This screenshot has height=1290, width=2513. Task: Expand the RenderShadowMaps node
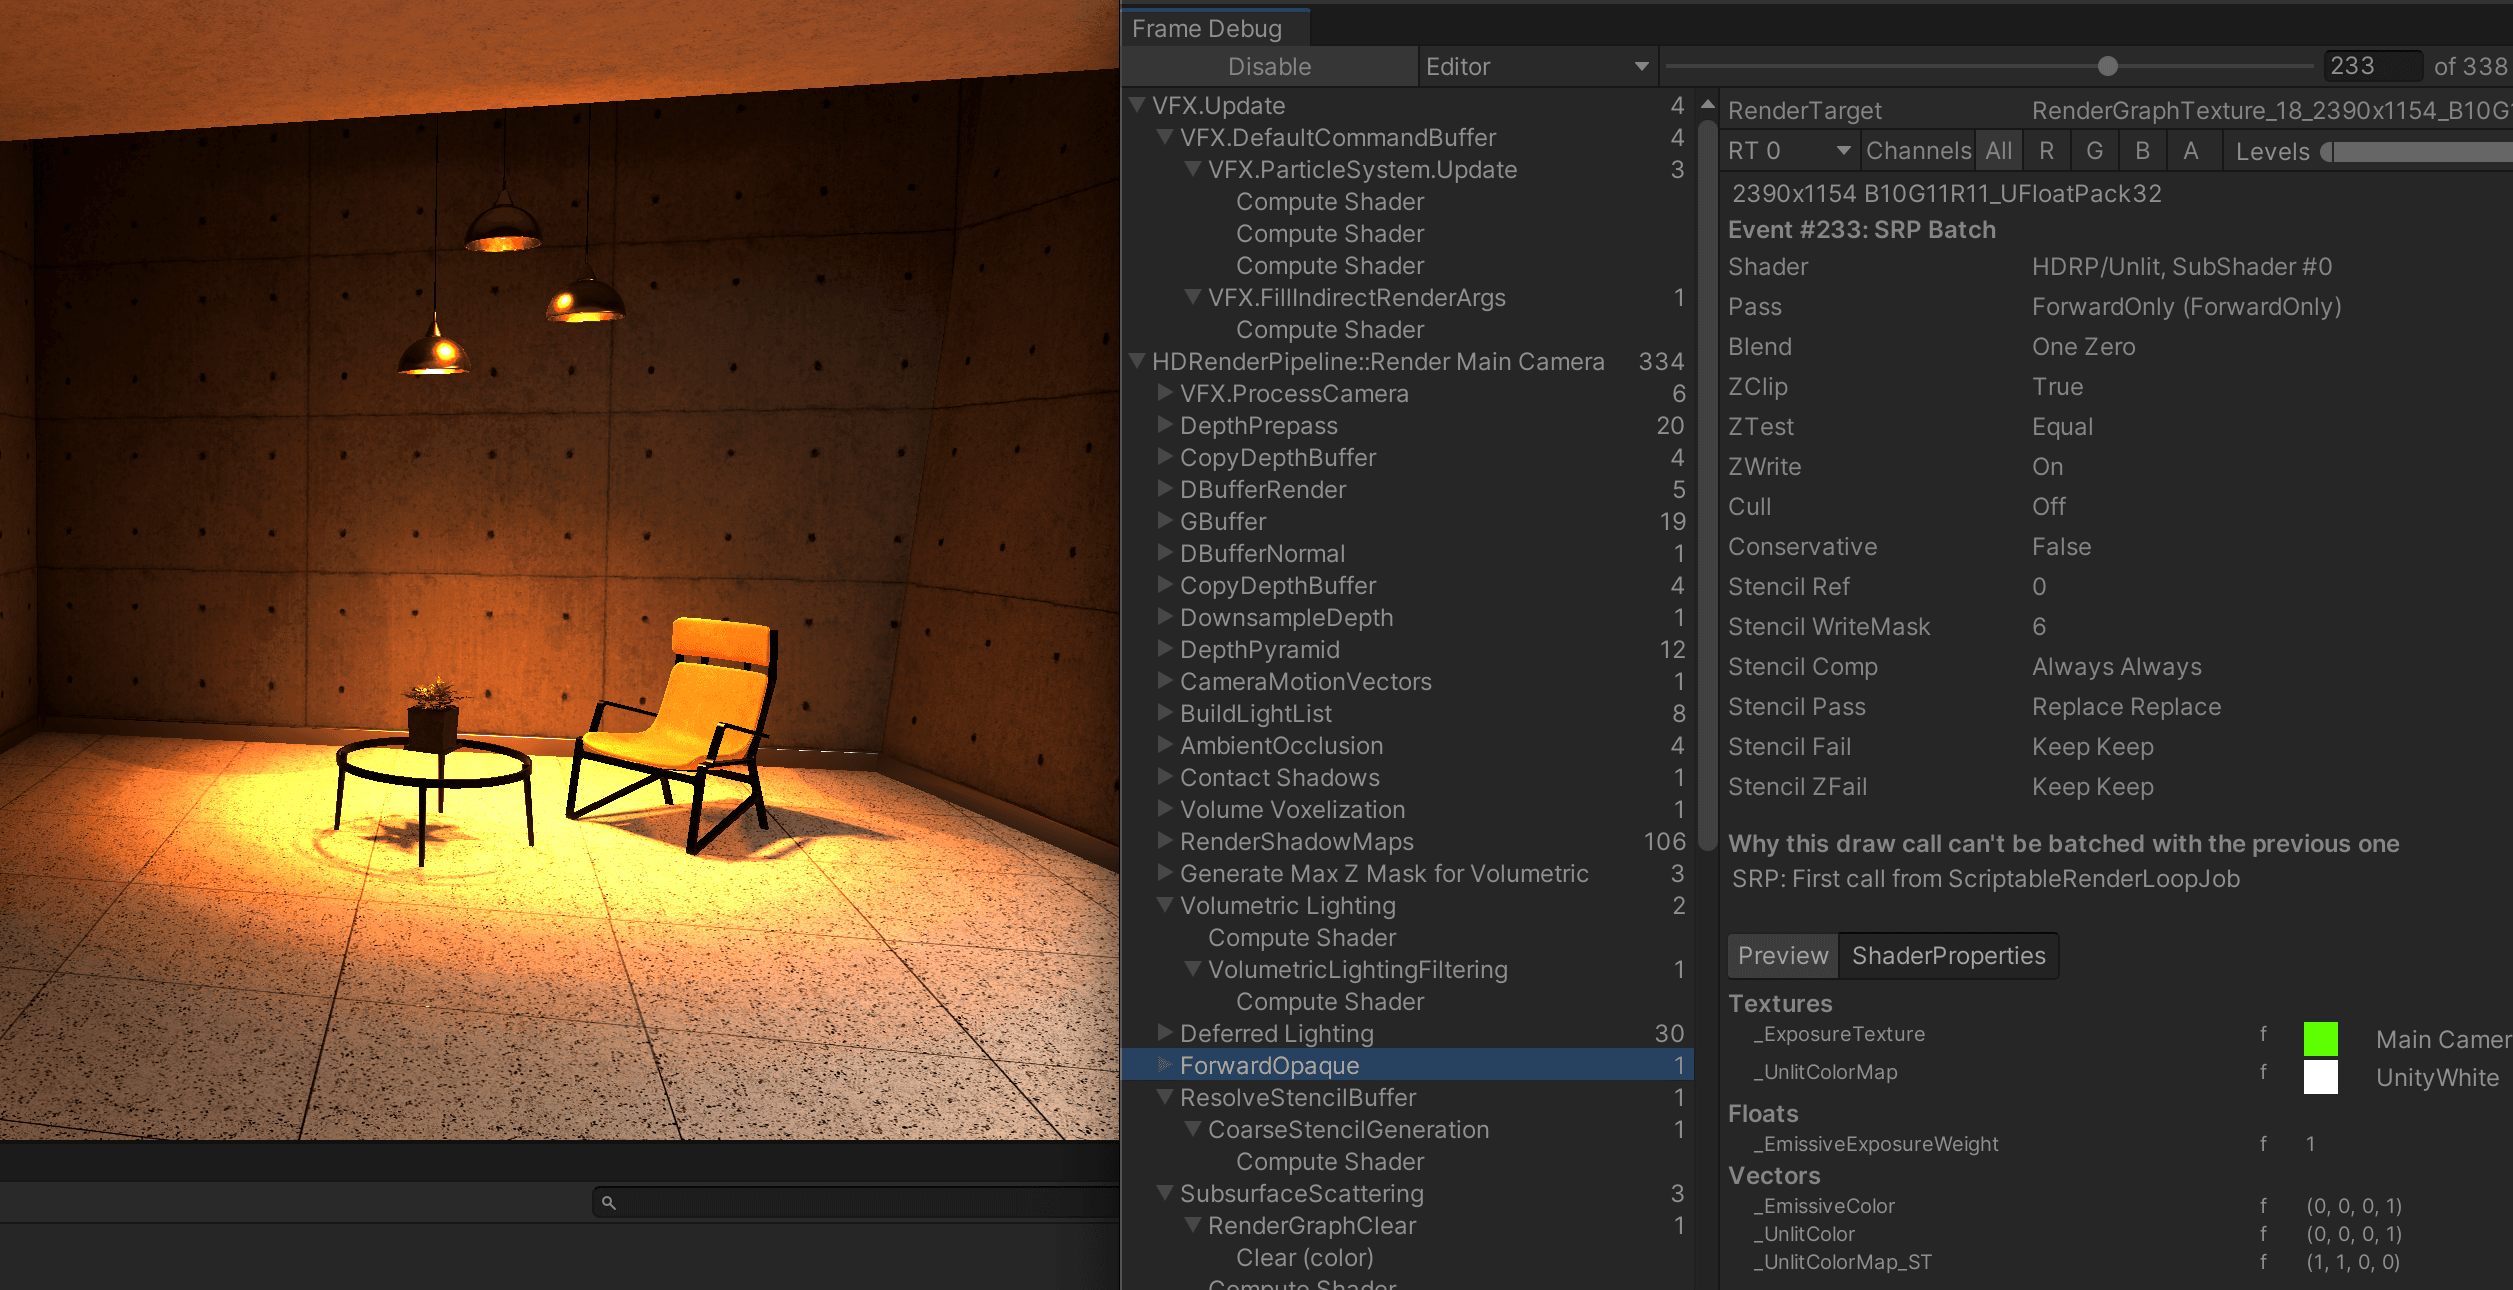(x=1165, y=841)
